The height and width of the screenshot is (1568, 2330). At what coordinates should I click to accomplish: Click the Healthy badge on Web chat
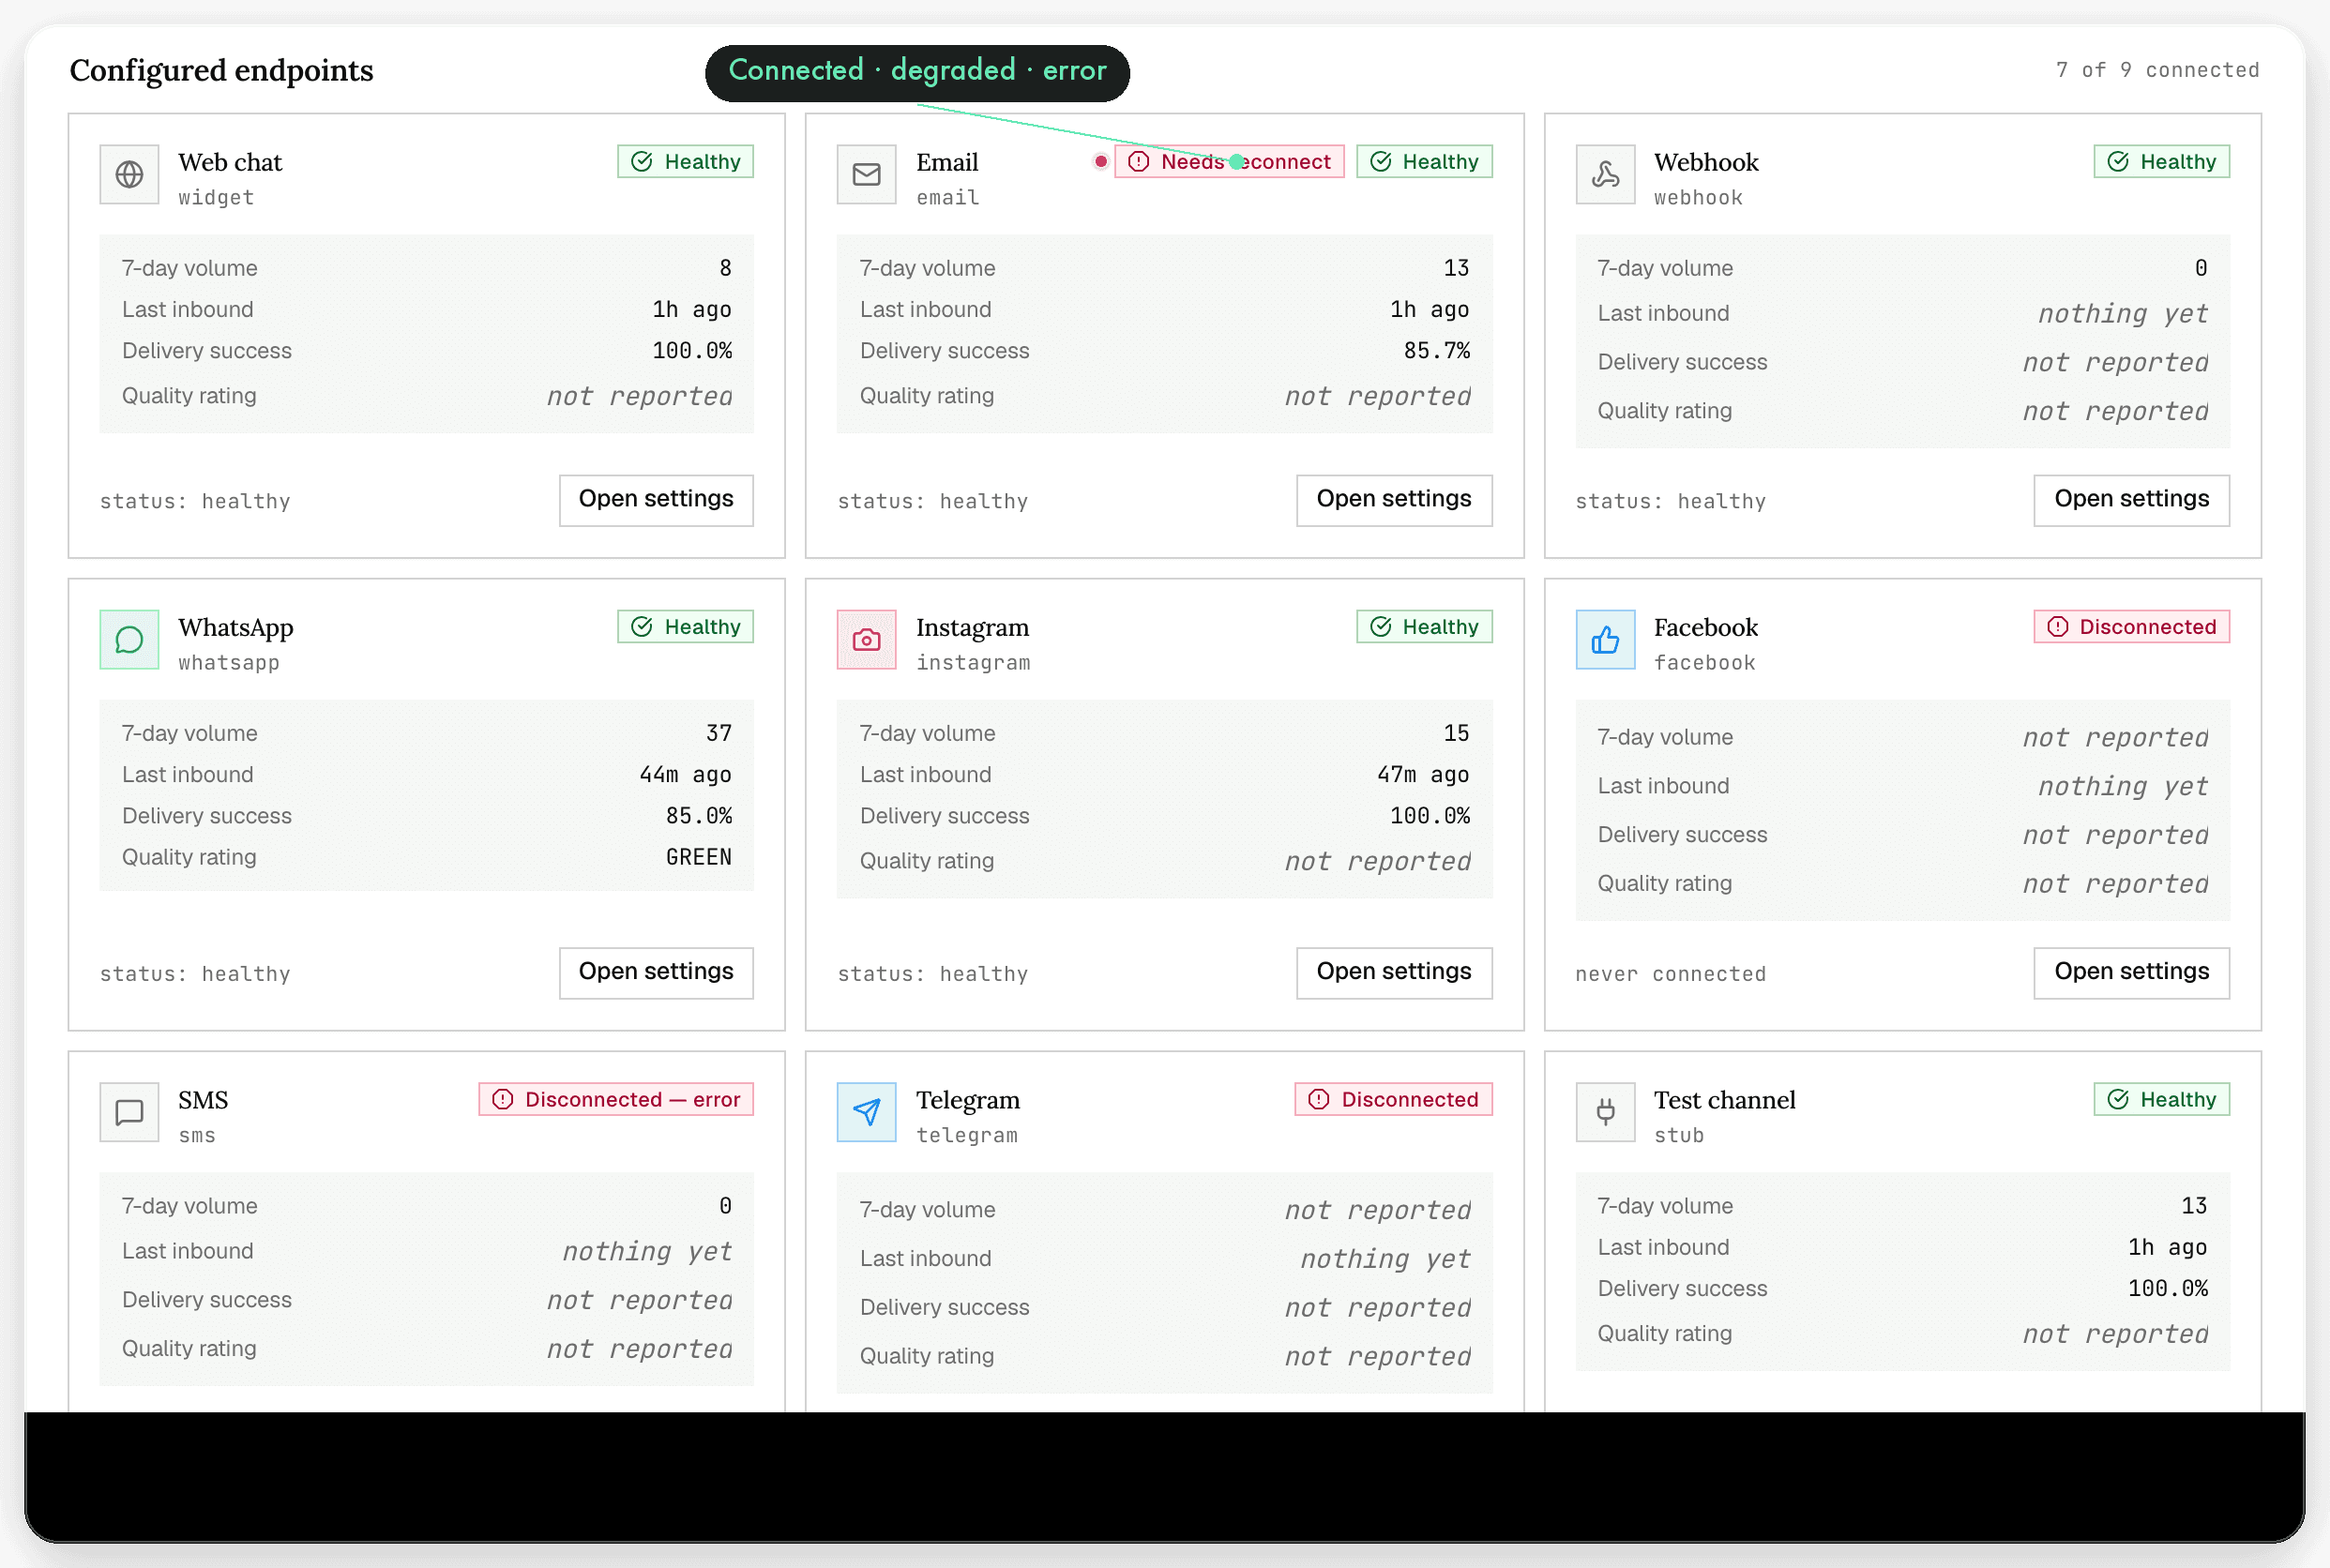[x=685, y=162]
